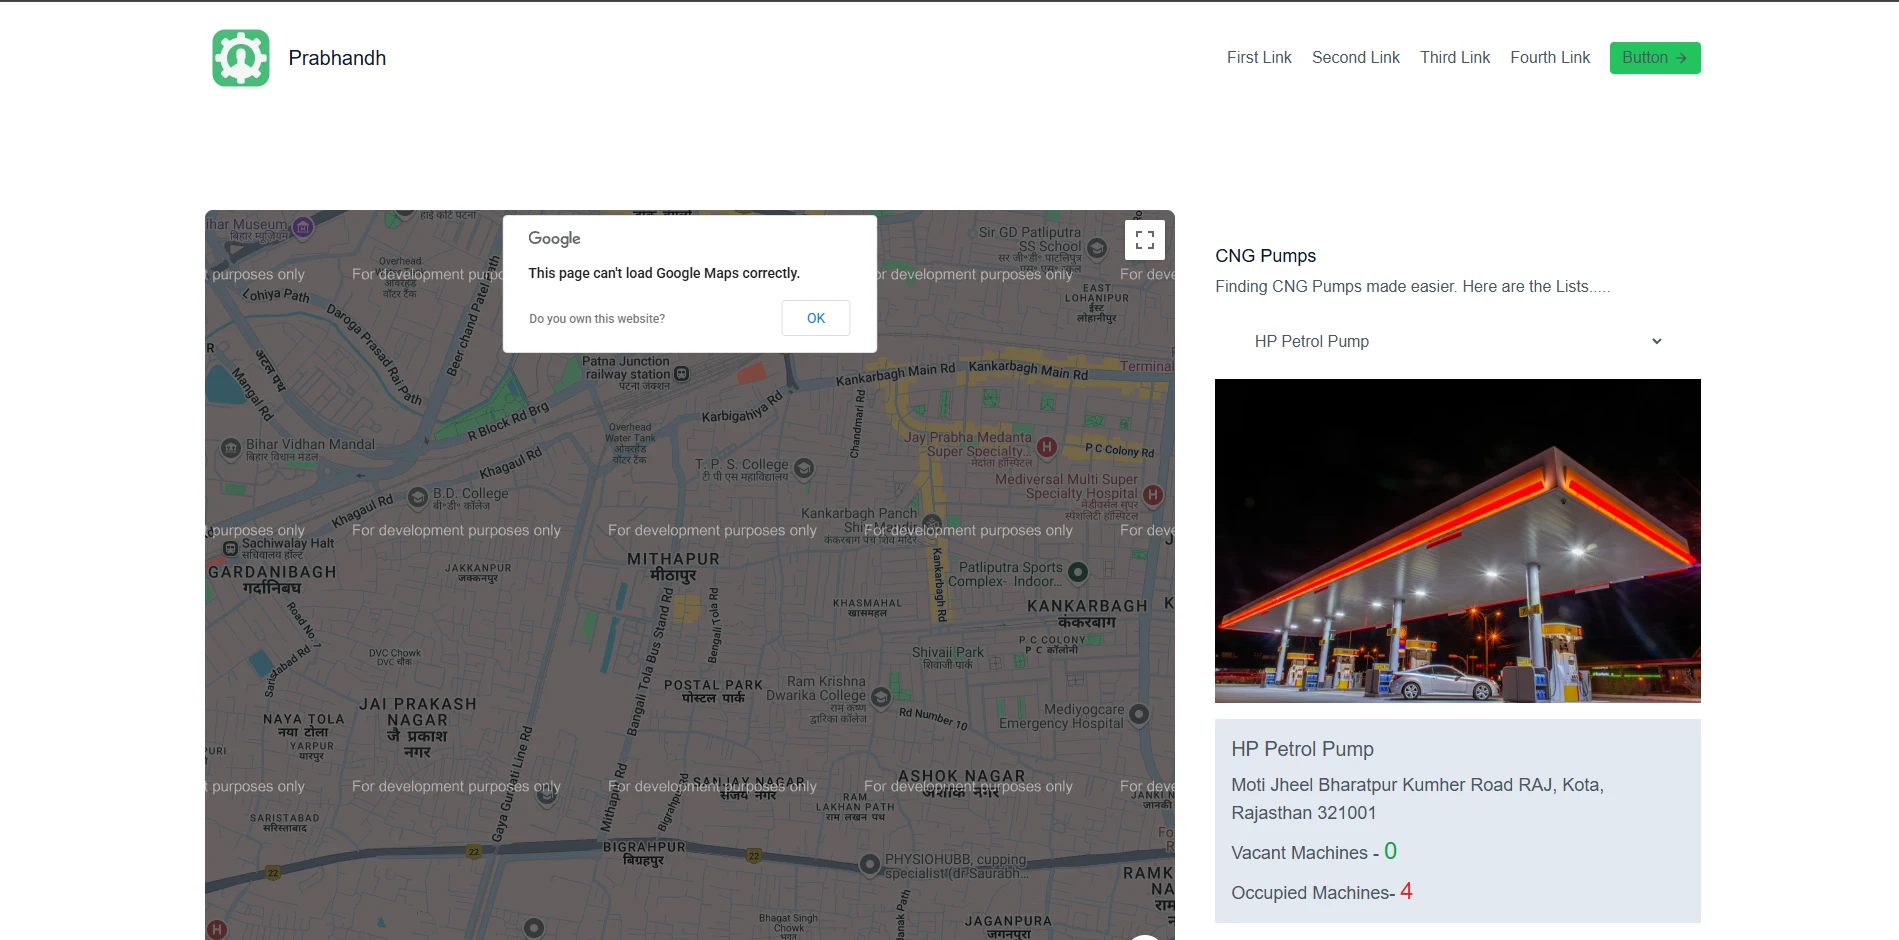Screen dimensions: 1899x940
Task: Click the Occupied Machines count line
Action: coord(1322,892)
